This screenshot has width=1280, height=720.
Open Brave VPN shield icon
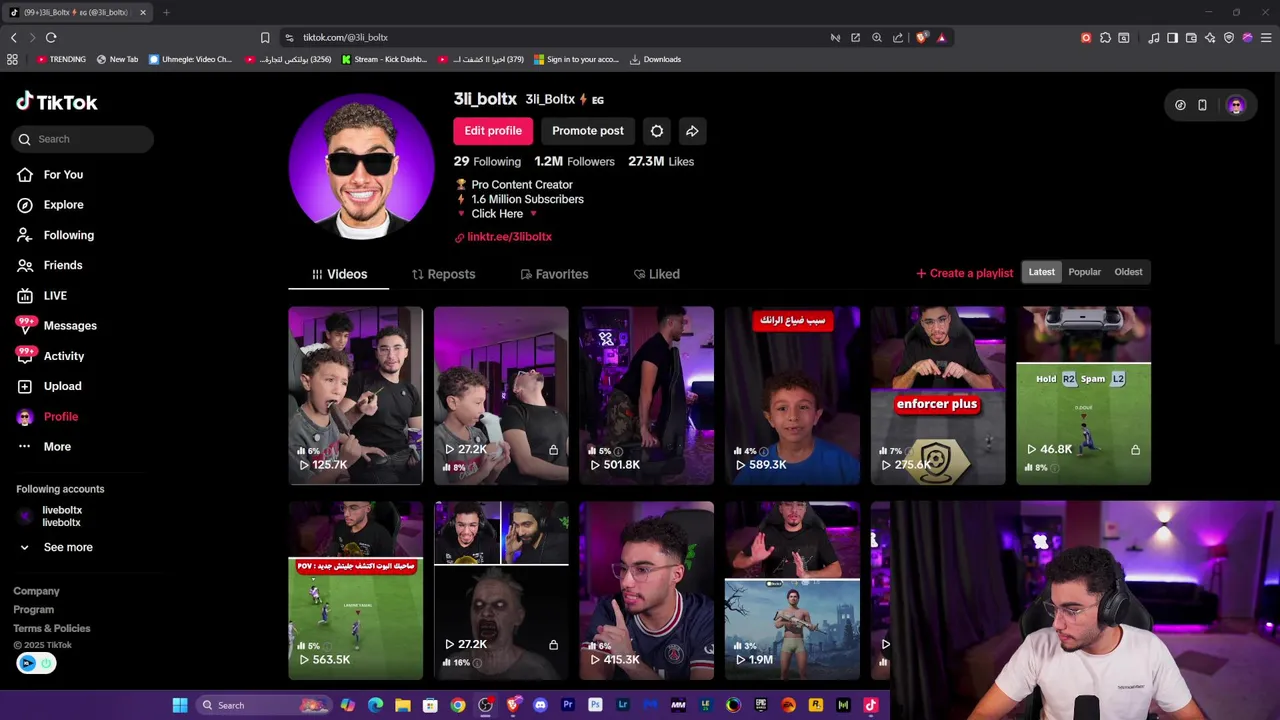tap(1229, 37)
